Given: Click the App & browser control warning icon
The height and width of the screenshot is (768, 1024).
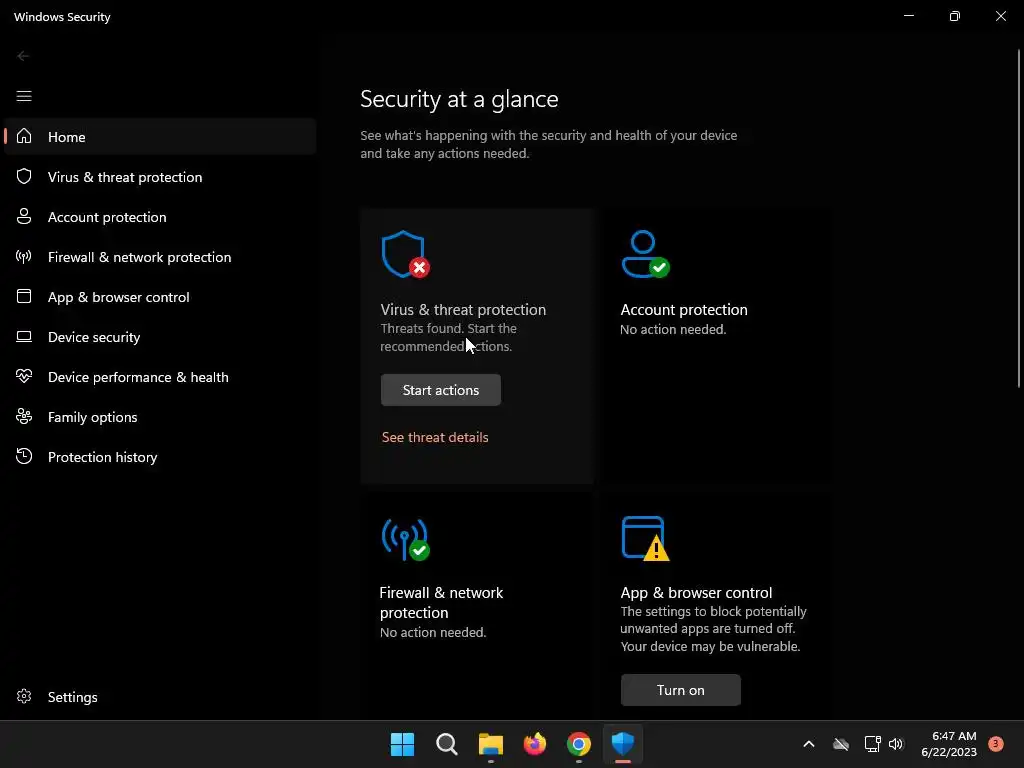Looking at the screenshot, I should tap(645, 539).
